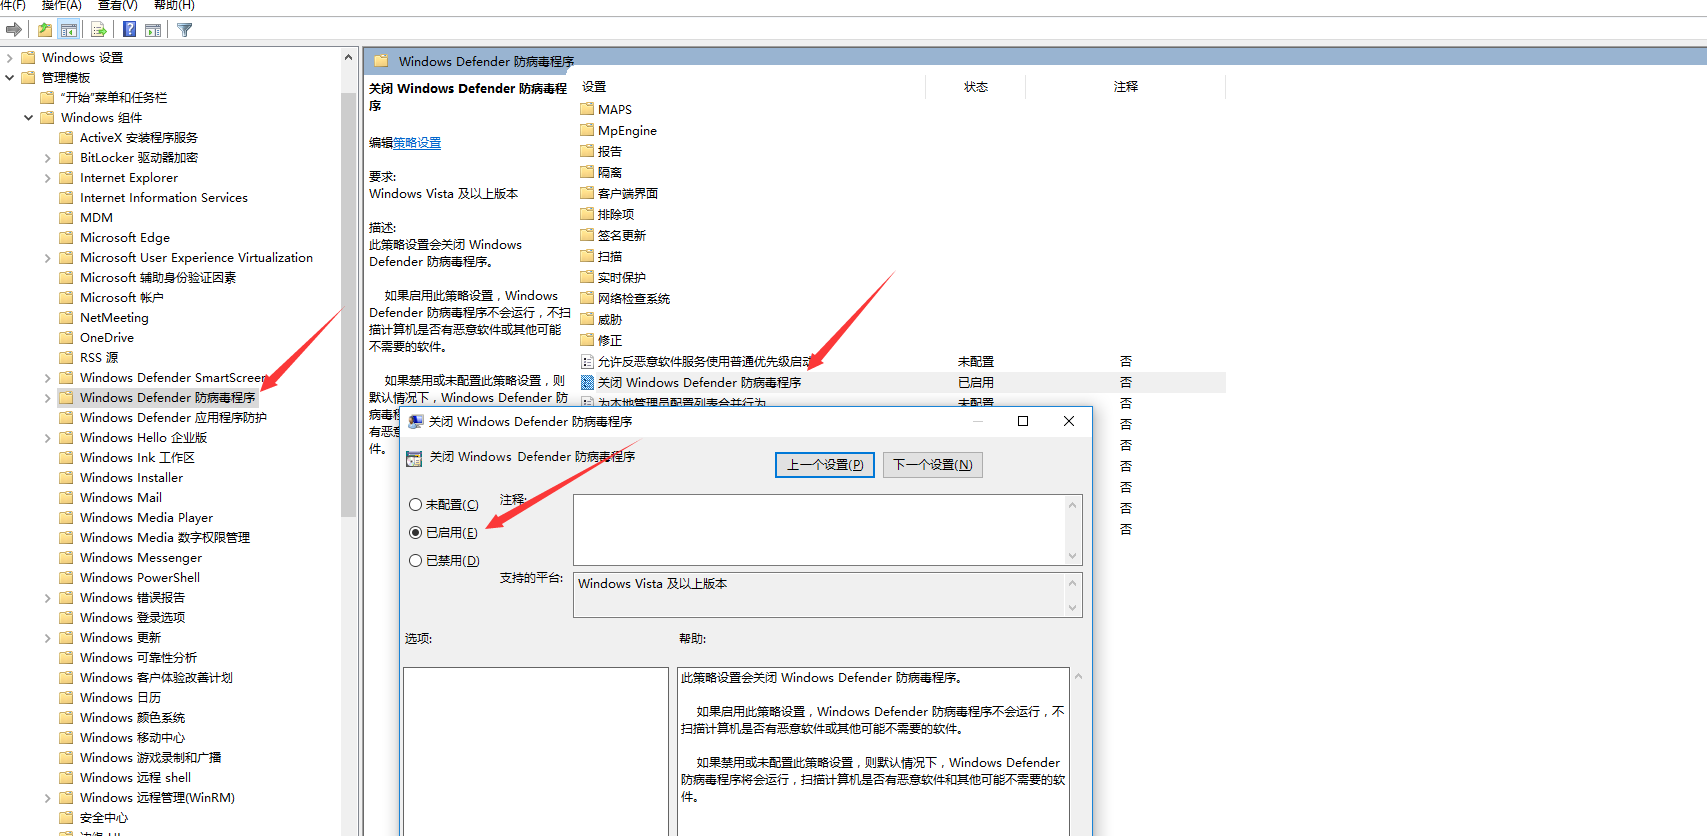Toggle the show/hide action pane icon
Image resolution: width=1707 pixels, height=836 pixels.
pyautogui.click(x=153, y=30)
